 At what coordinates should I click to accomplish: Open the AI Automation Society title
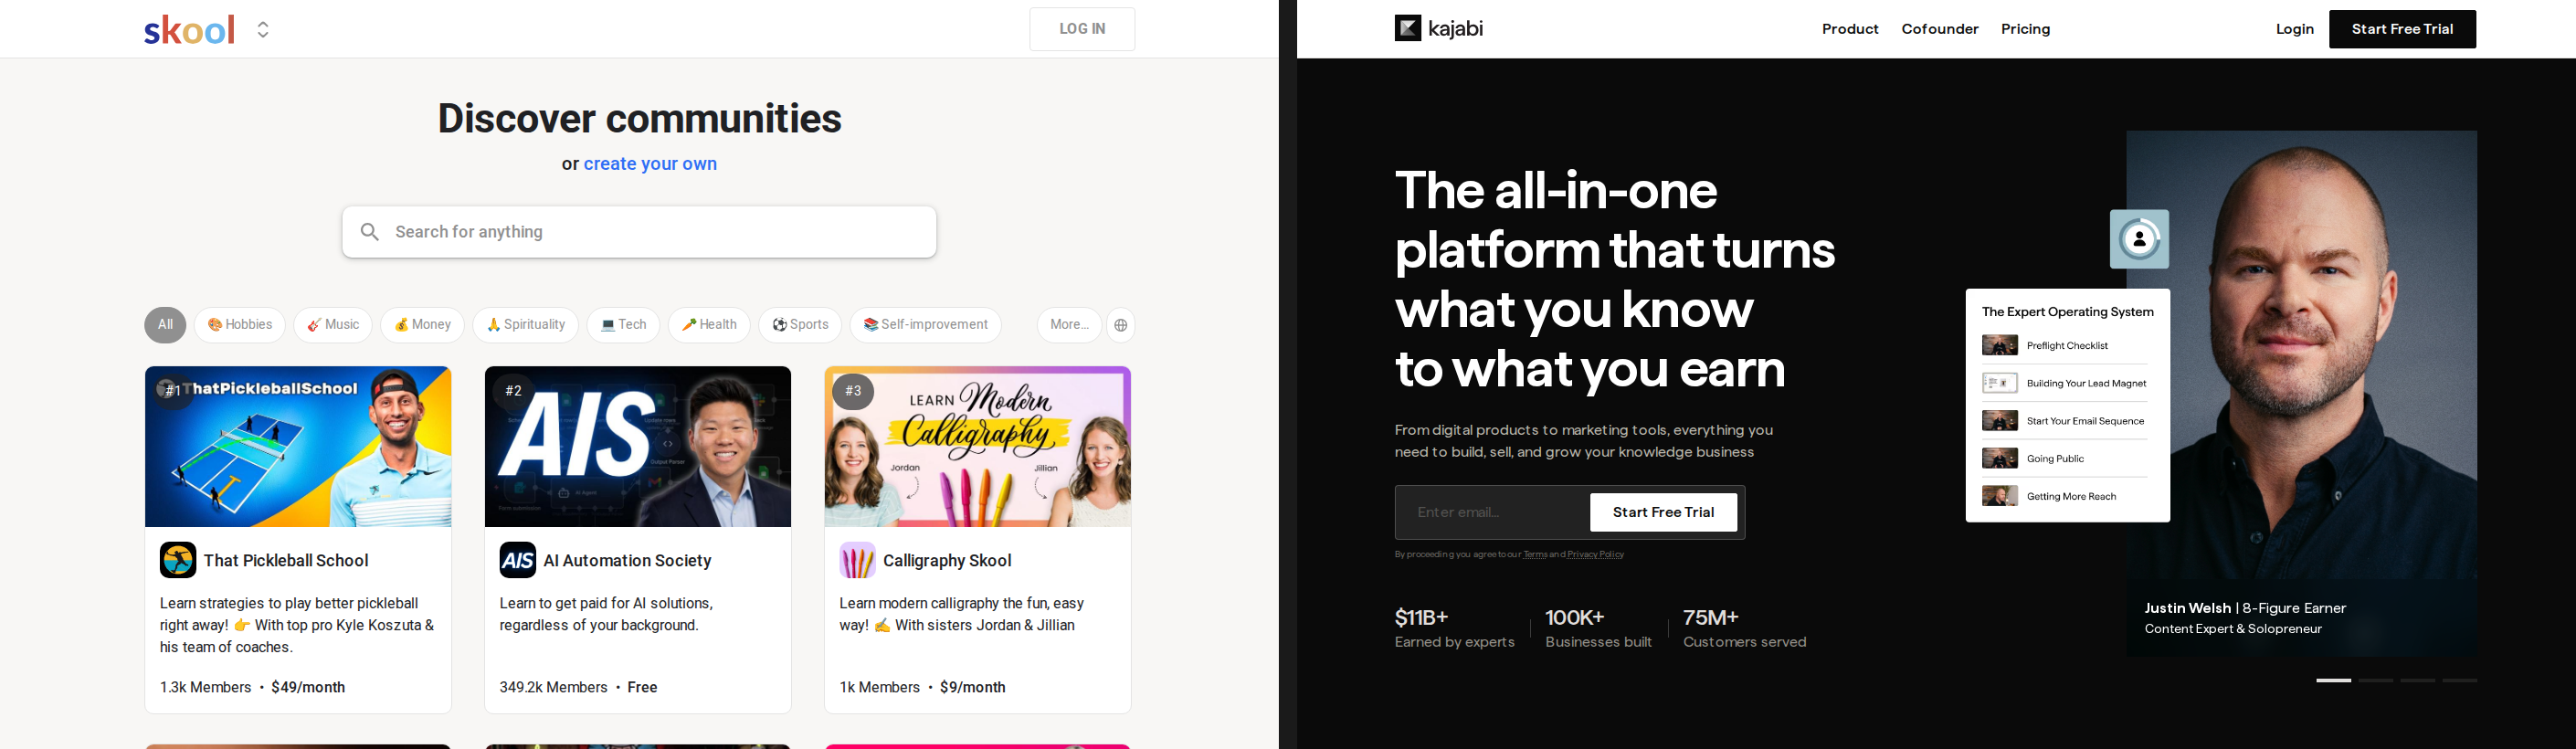click(627, 561)
